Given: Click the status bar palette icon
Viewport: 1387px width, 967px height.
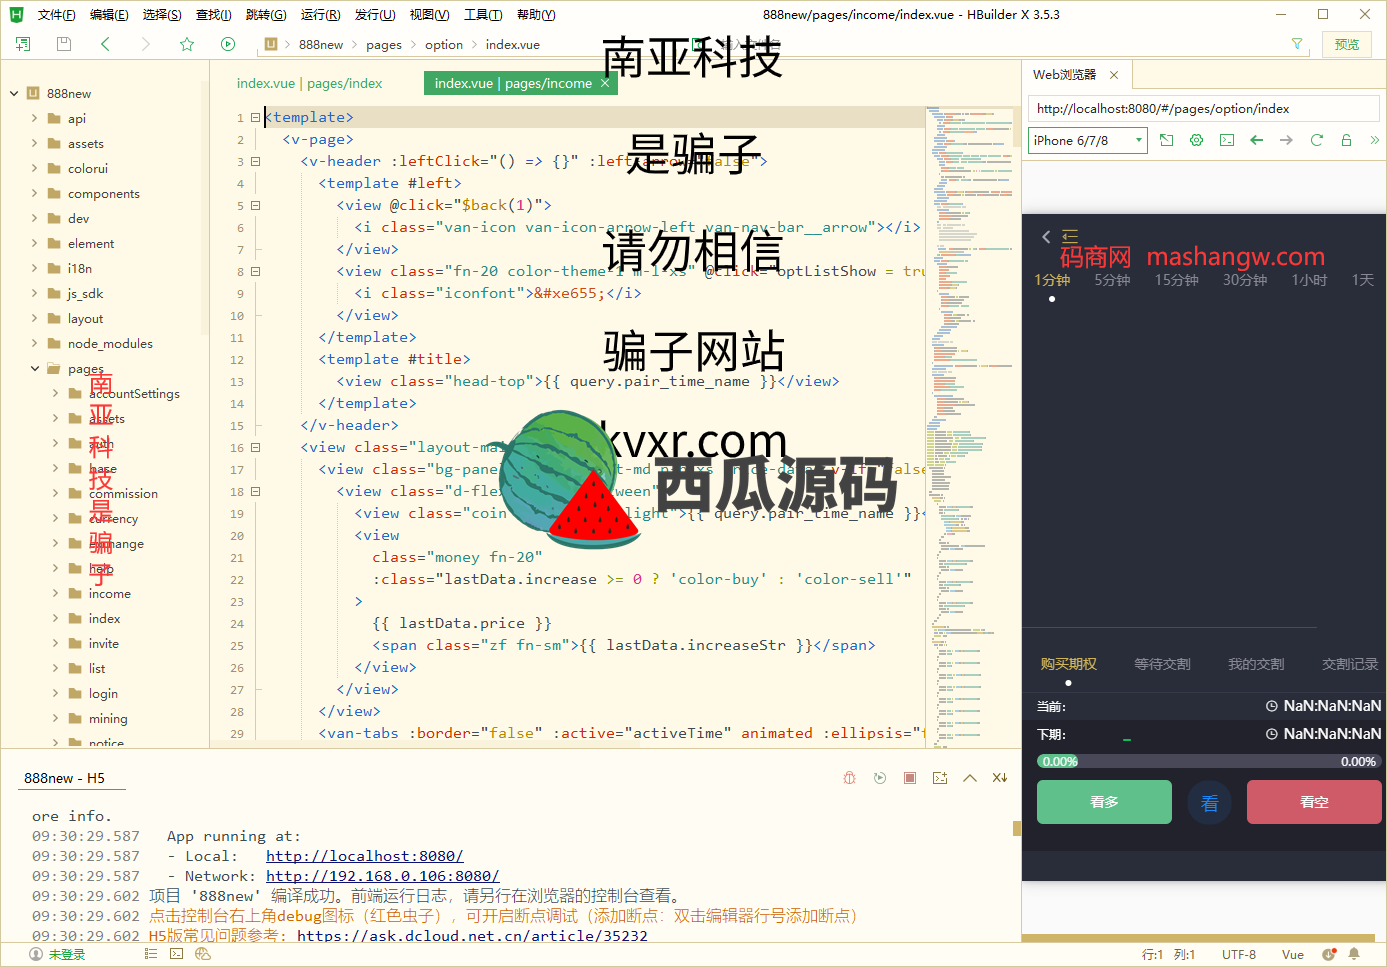Looking at the screenshot, I should pos(203,954).
